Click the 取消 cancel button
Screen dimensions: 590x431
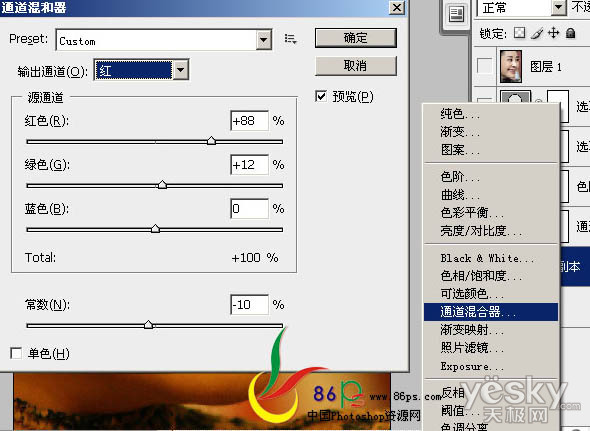tap(356, 66)
